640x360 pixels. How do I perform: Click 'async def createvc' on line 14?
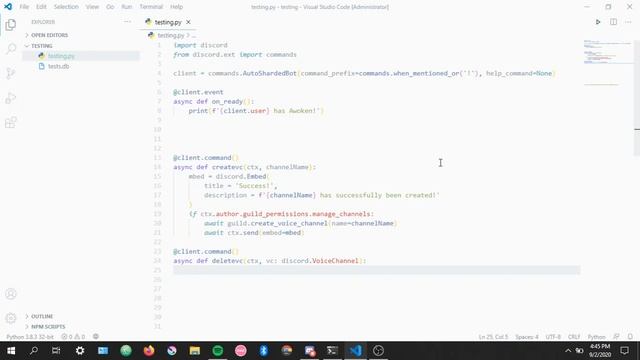208,167
